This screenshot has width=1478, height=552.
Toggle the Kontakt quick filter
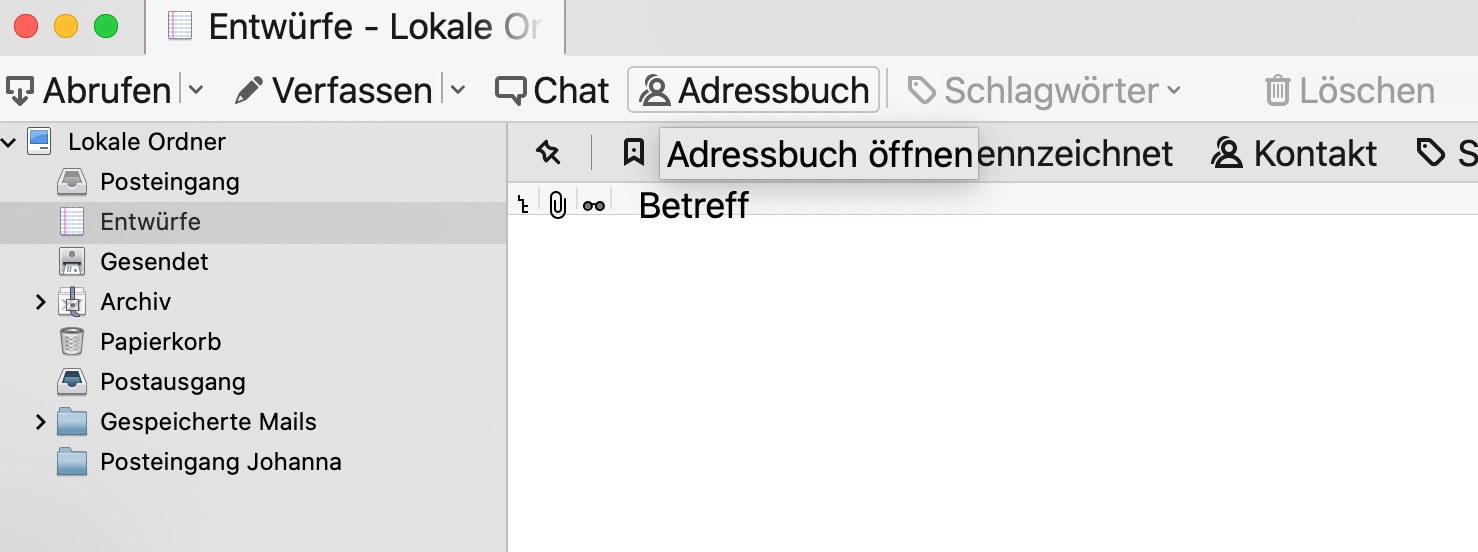[x=1294, y=153]
